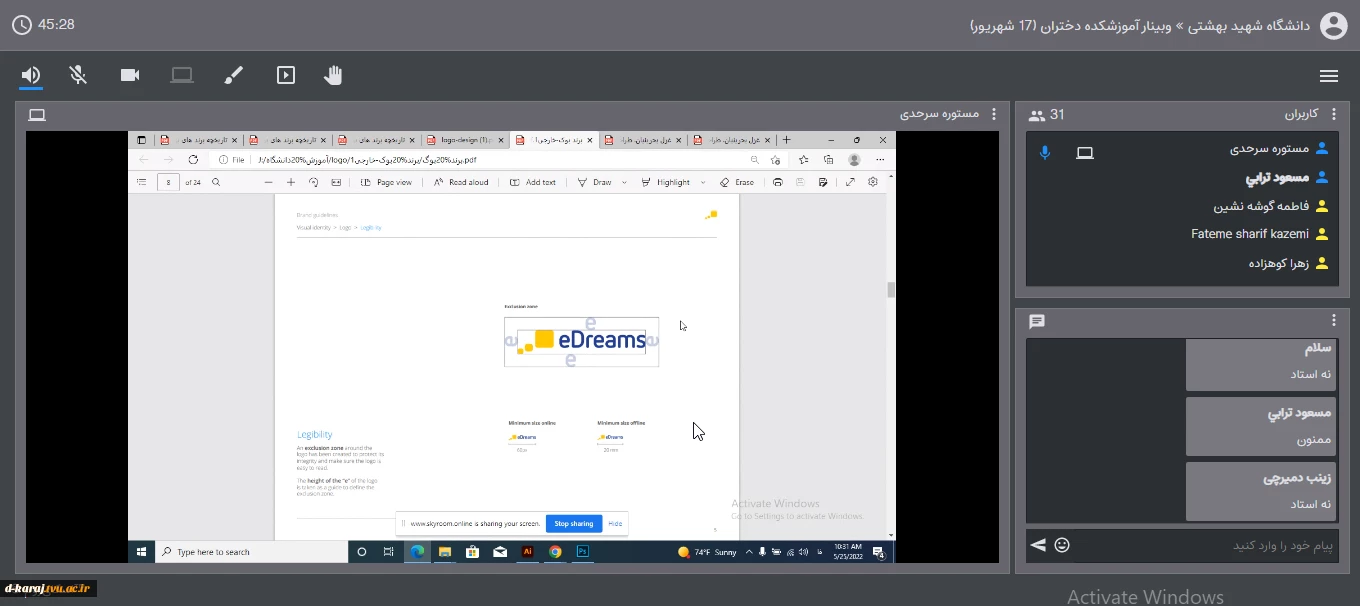This screenshot has width=1360, height=606.
Task: Open Chrome from shared taskbar
Action: [x=555, y=551]
